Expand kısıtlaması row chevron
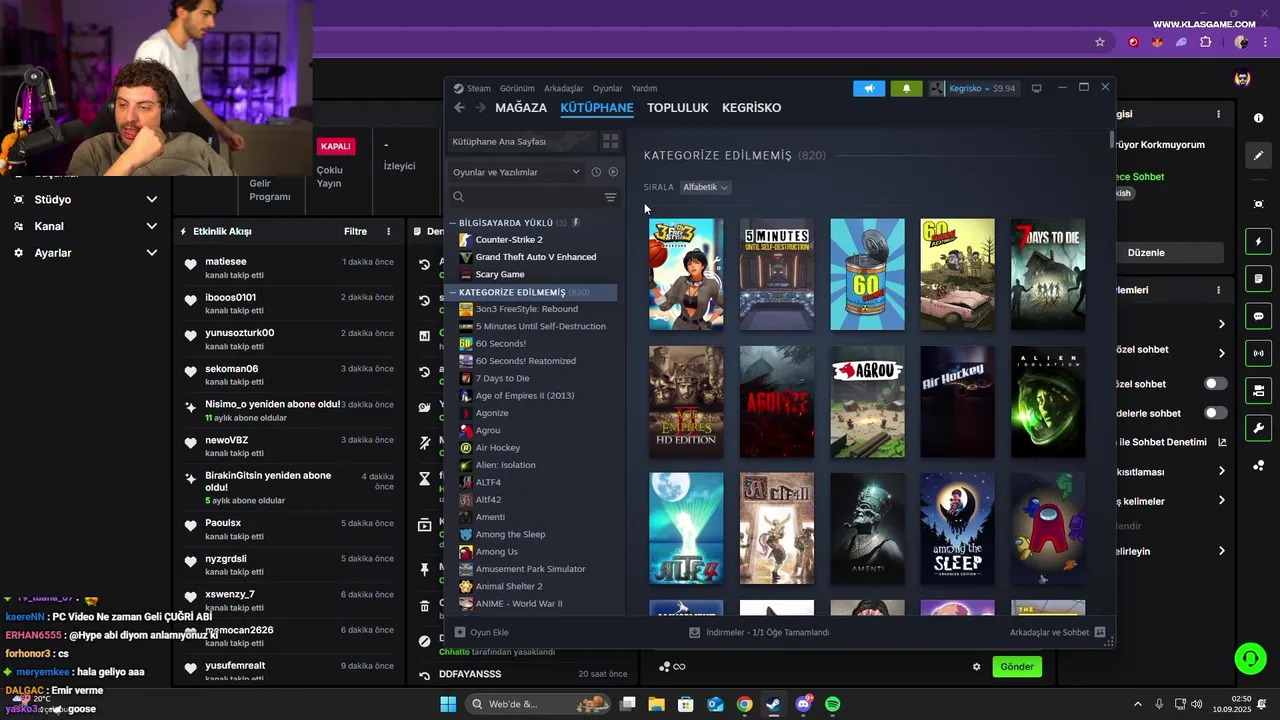Image resolution: width=1280 pixels, height=720 pixels. [x=1221, y=471]
